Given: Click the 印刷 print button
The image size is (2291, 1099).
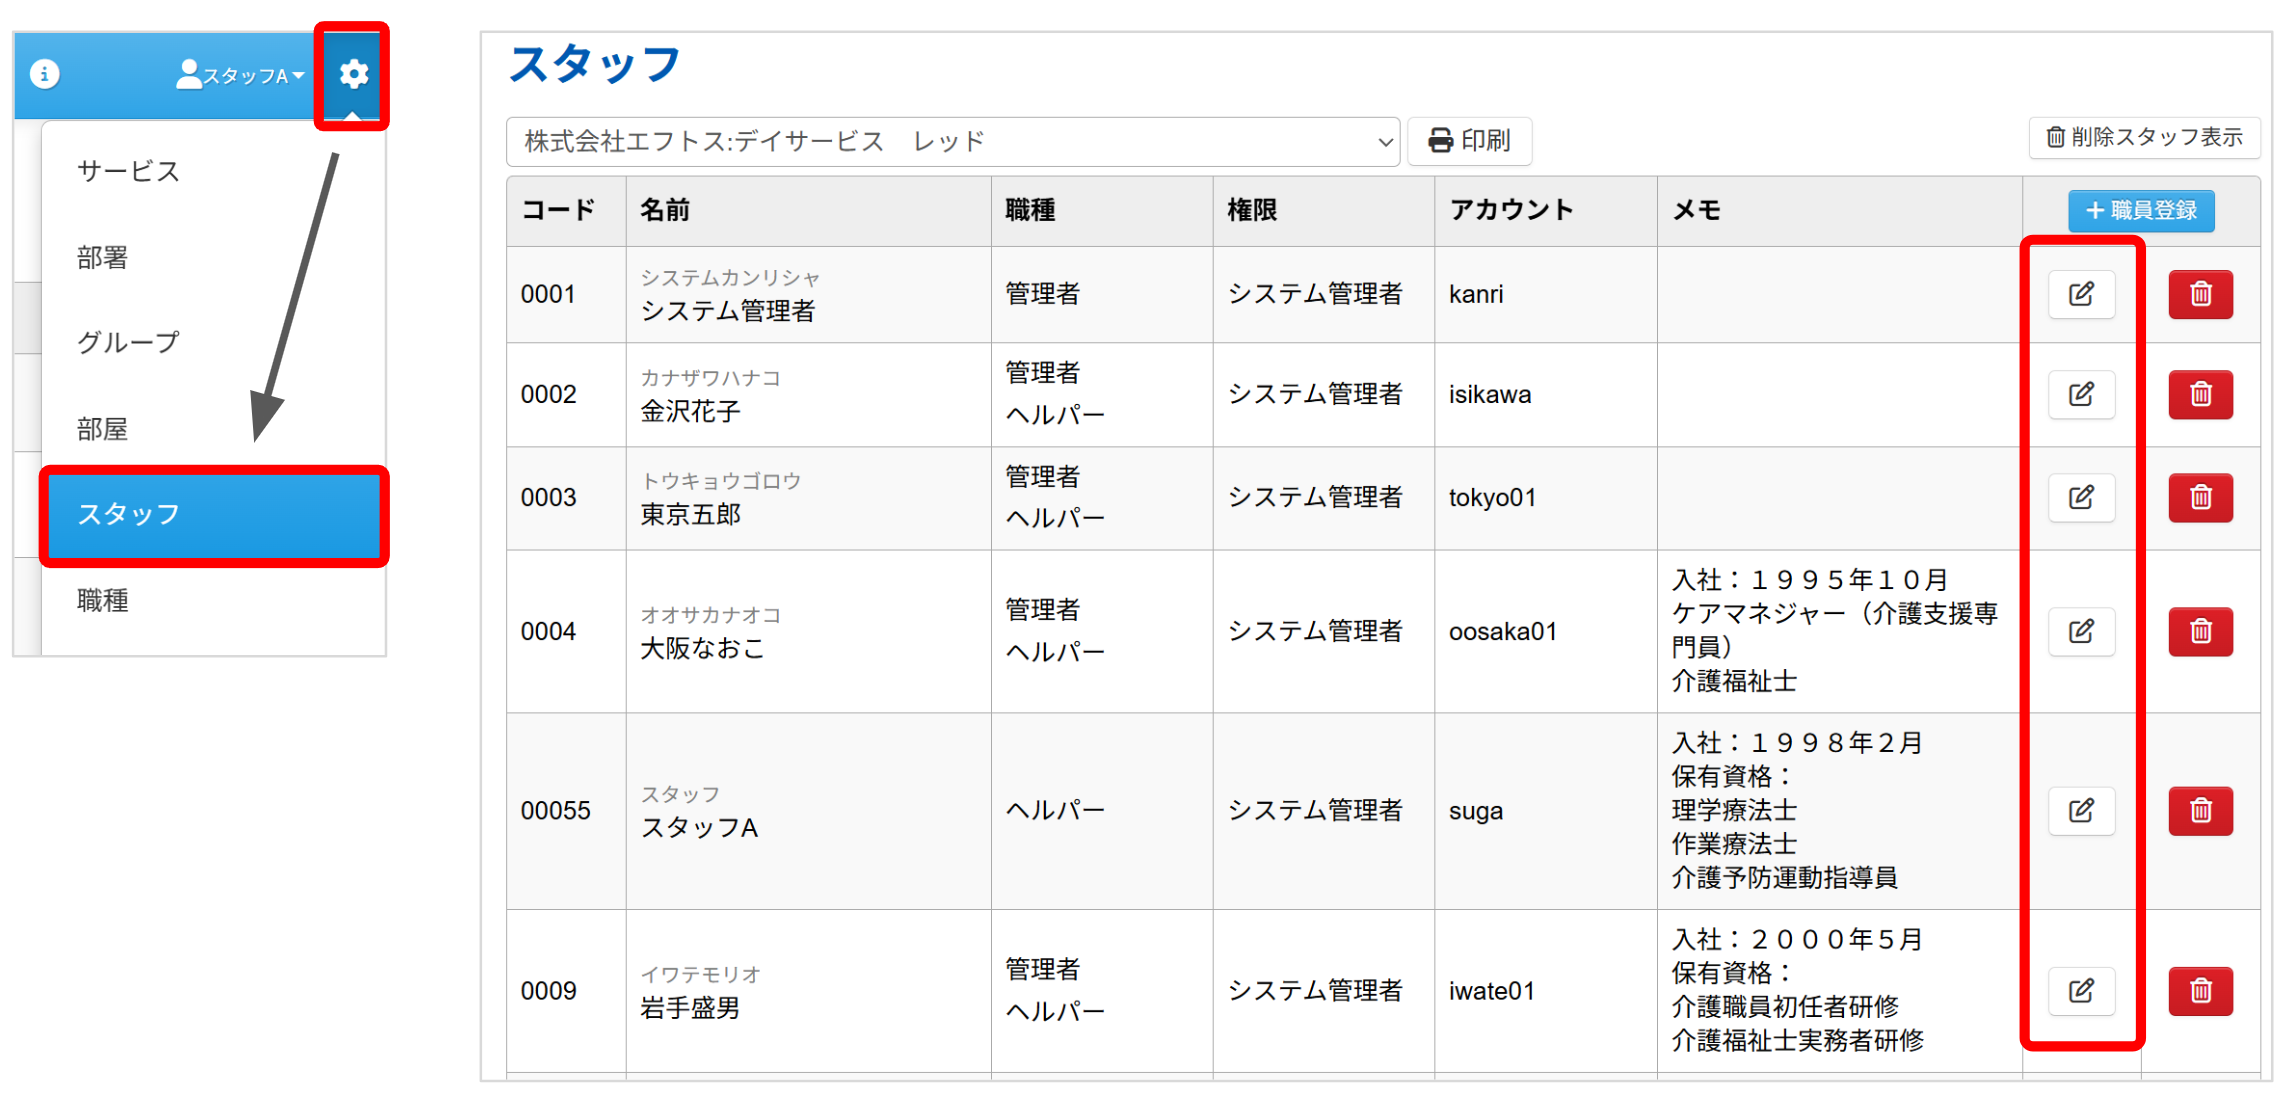Looking at the screenshot, I should point(1469,141).
